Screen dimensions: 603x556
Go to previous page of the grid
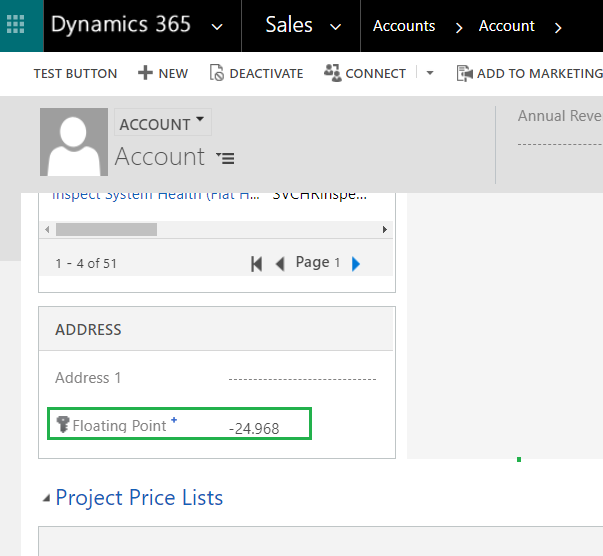tap(280, 264)
